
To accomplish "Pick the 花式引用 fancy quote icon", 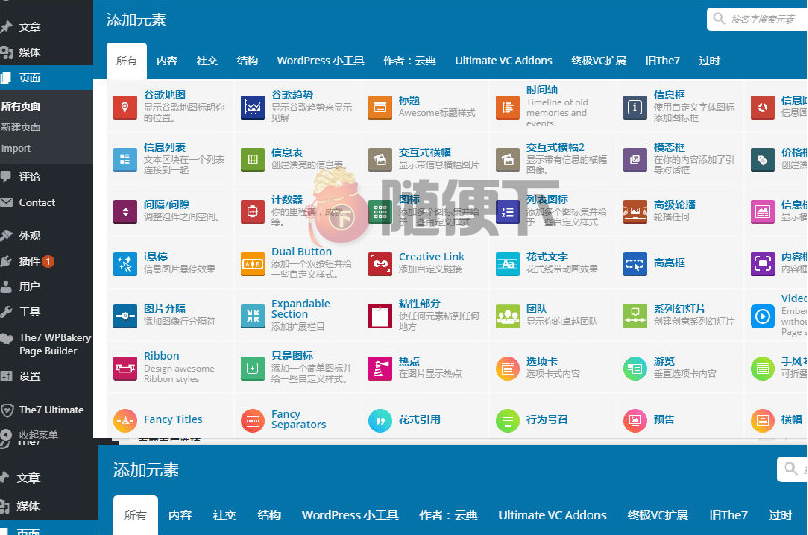I will click(380, 421).
